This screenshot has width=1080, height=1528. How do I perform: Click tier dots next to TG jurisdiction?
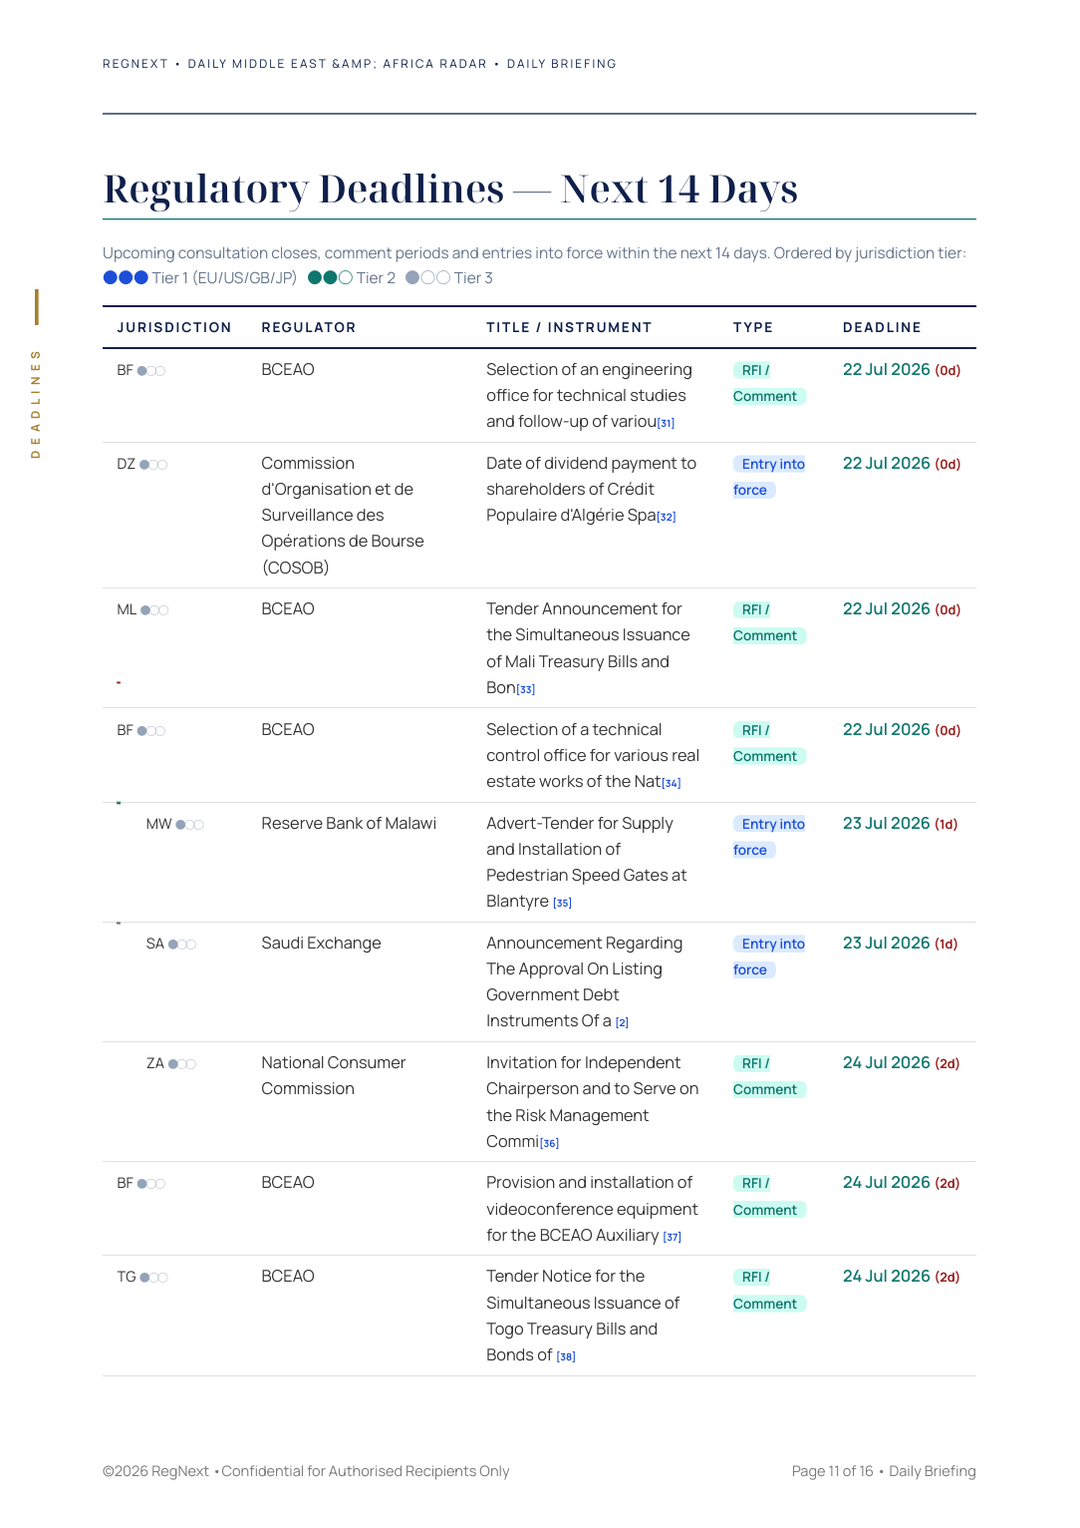coord(154,1278)
